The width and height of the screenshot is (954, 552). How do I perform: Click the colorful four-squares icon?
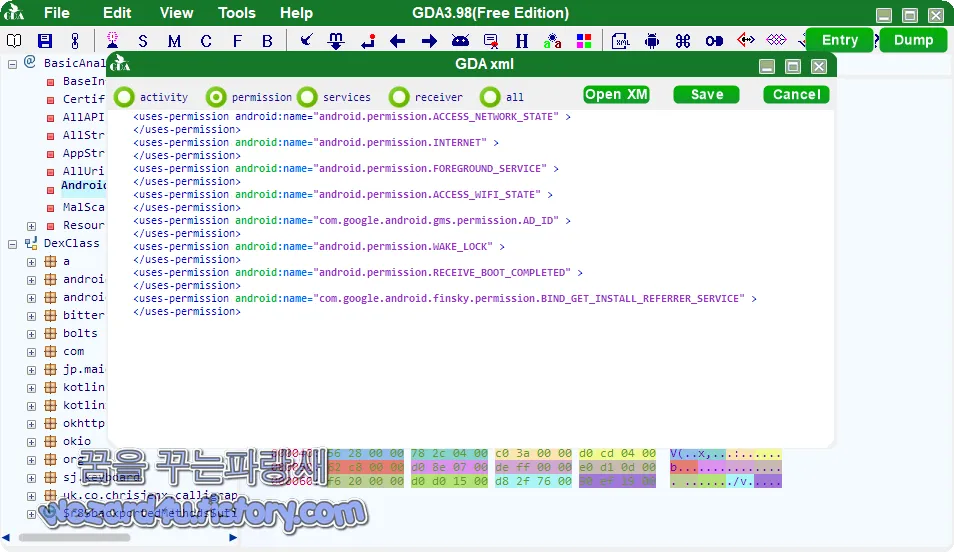click(x=584, y=41)
